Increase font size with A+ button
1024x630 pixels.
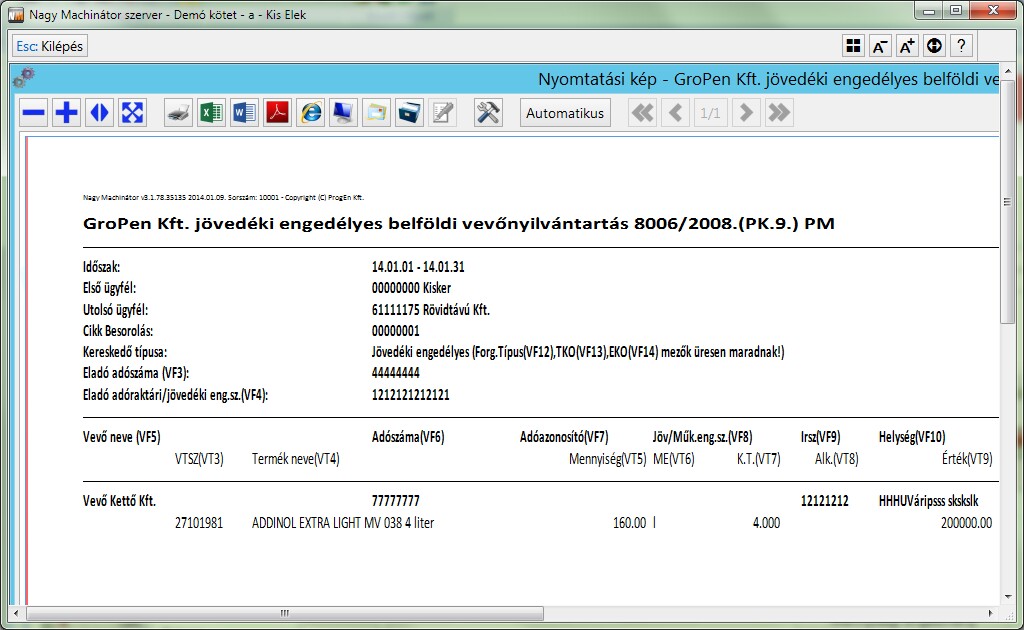coord(907,46)
